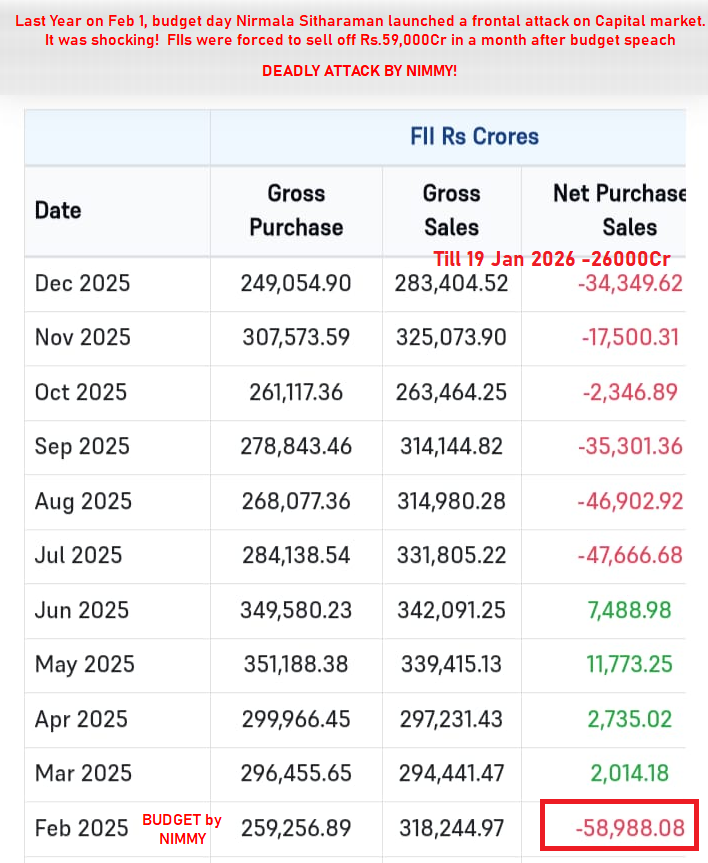Click net value -58,988.08
Screen dimensions: 708x863
[630, 828]
